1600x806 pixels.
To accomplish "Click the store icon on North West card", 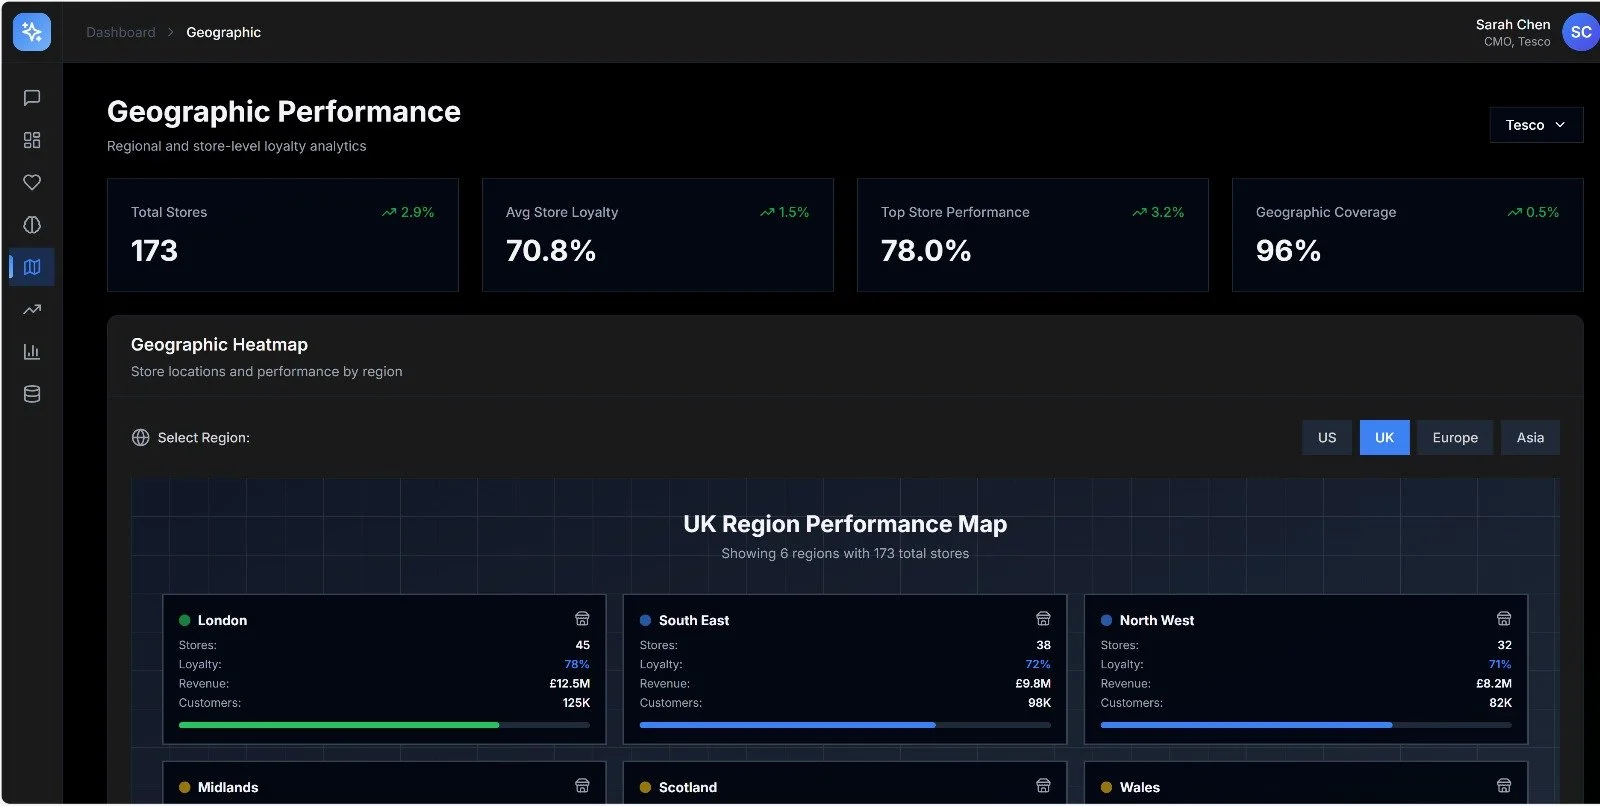I will tap(1504, 619).
